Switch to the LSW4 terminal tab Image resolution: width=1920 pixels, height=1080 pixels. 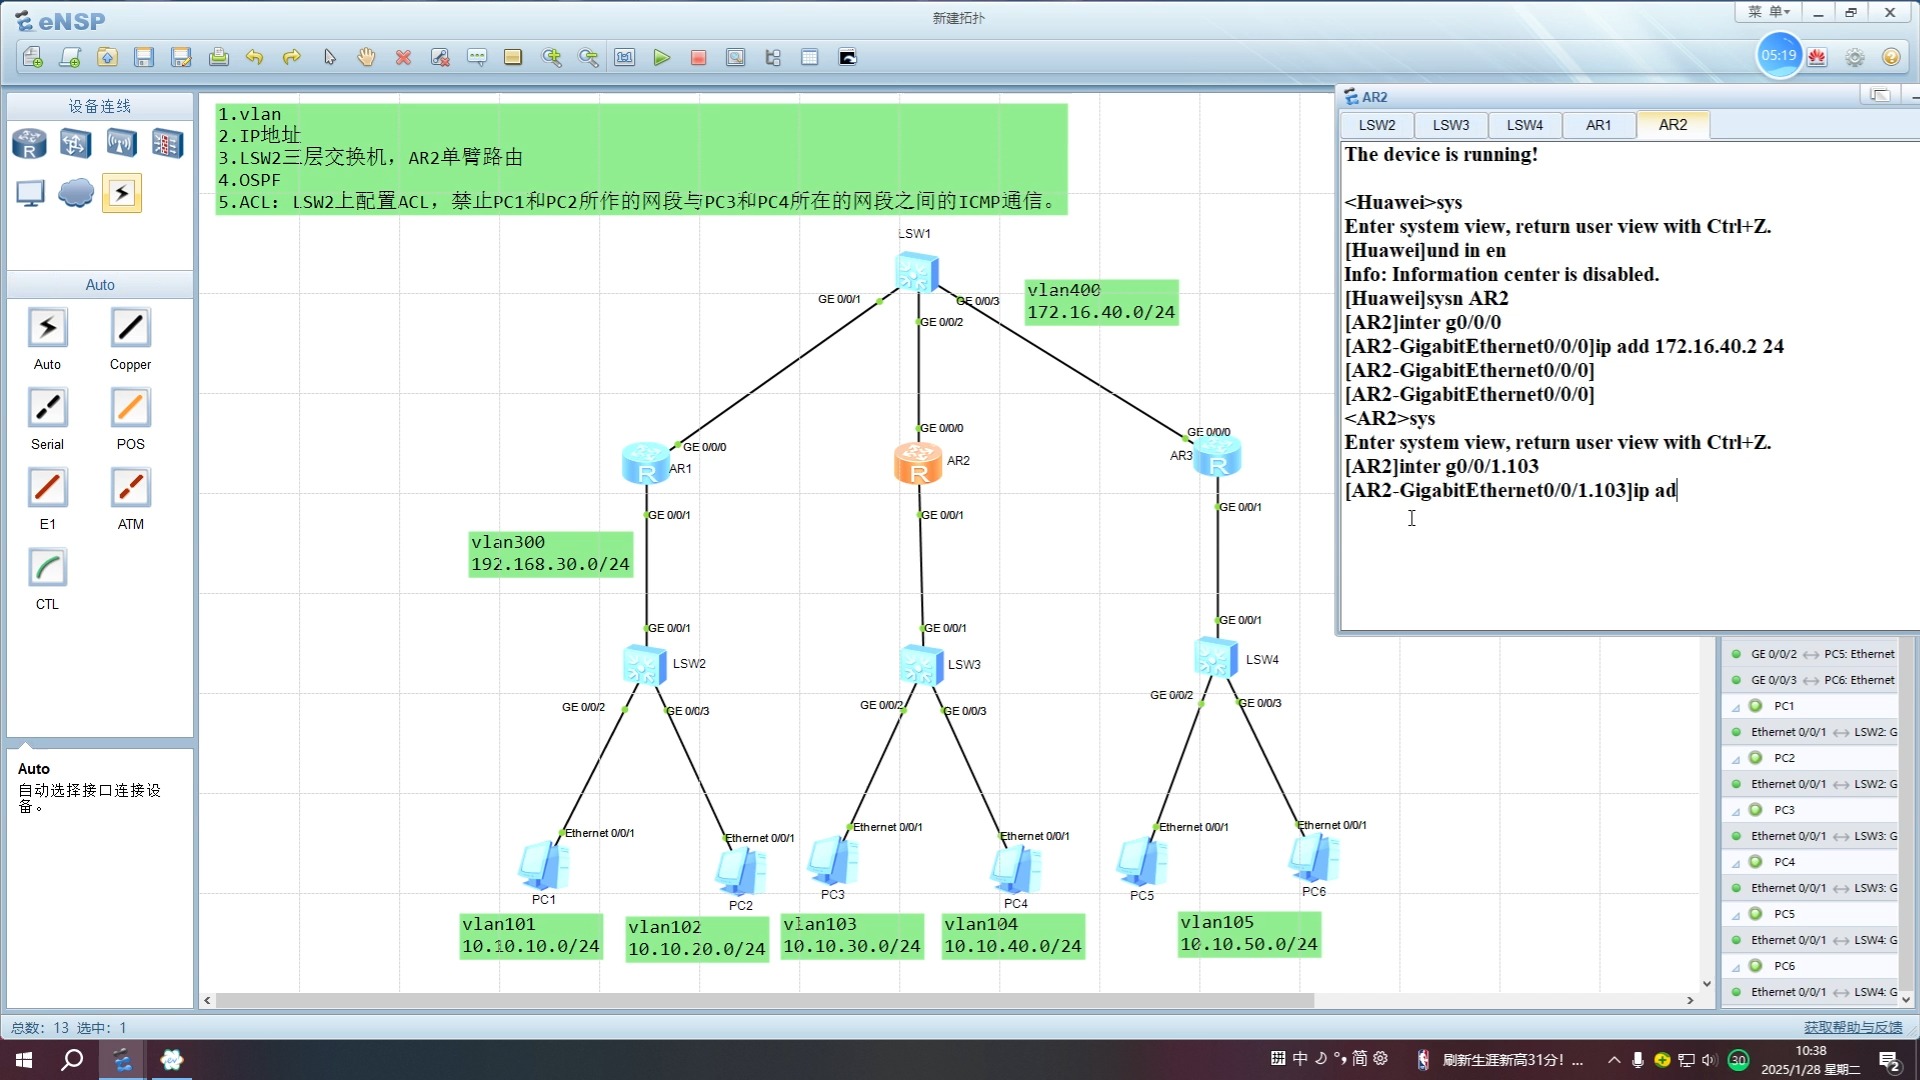(x=1525, y=125)
